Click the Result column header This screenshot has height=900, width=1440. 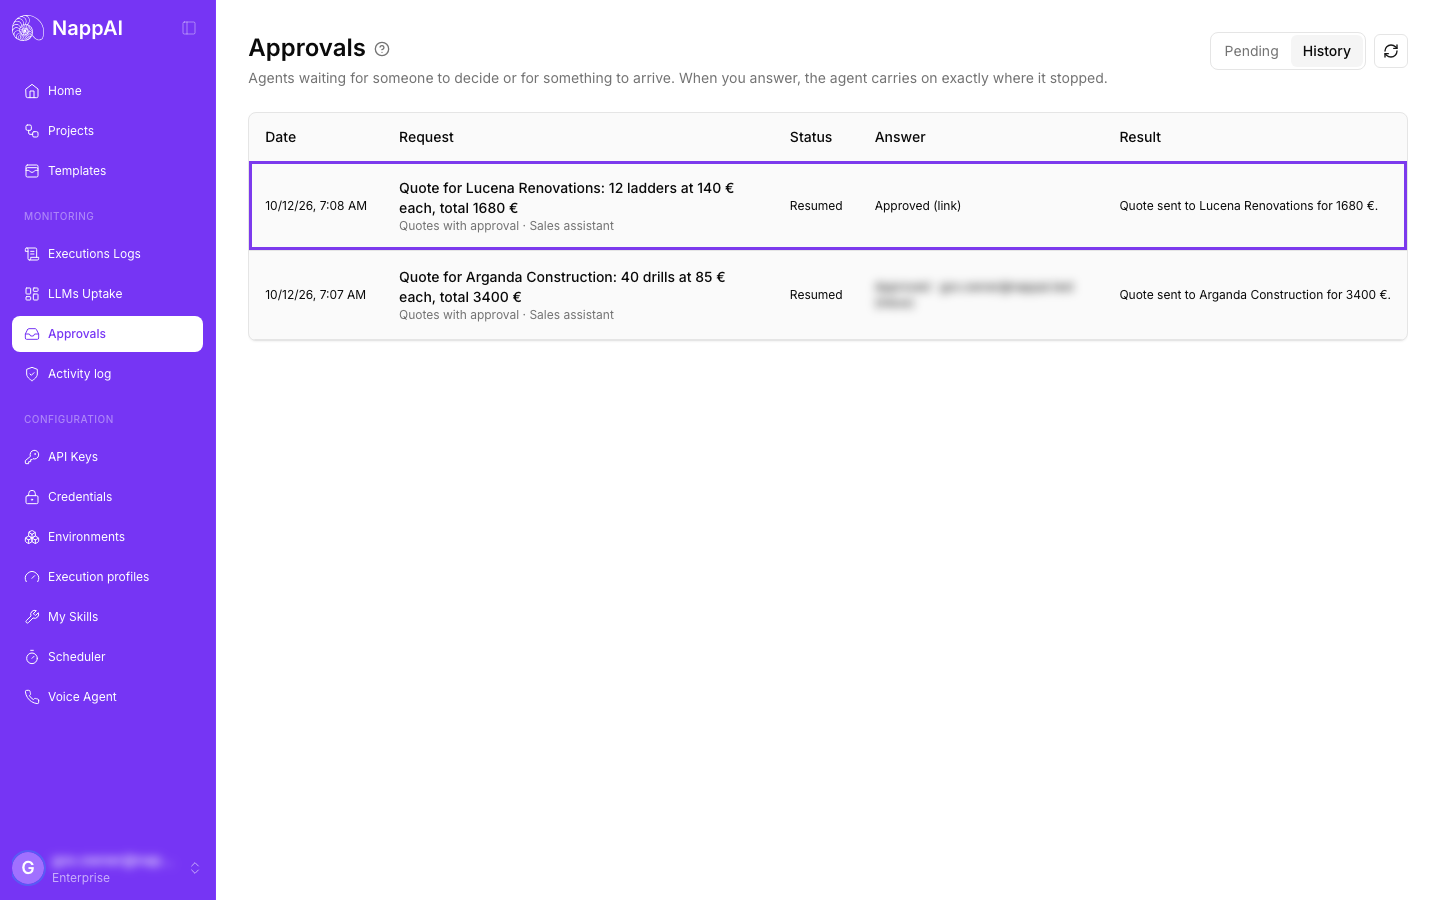[1140, 137]
